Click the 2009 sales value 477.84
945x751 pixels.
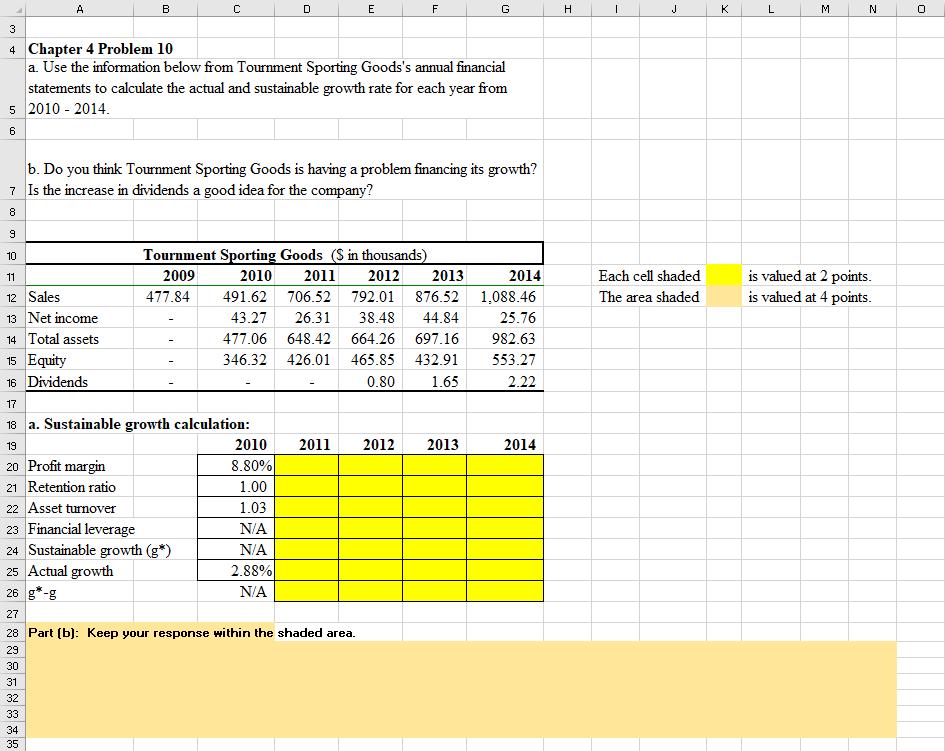click(x=168, y=297)
